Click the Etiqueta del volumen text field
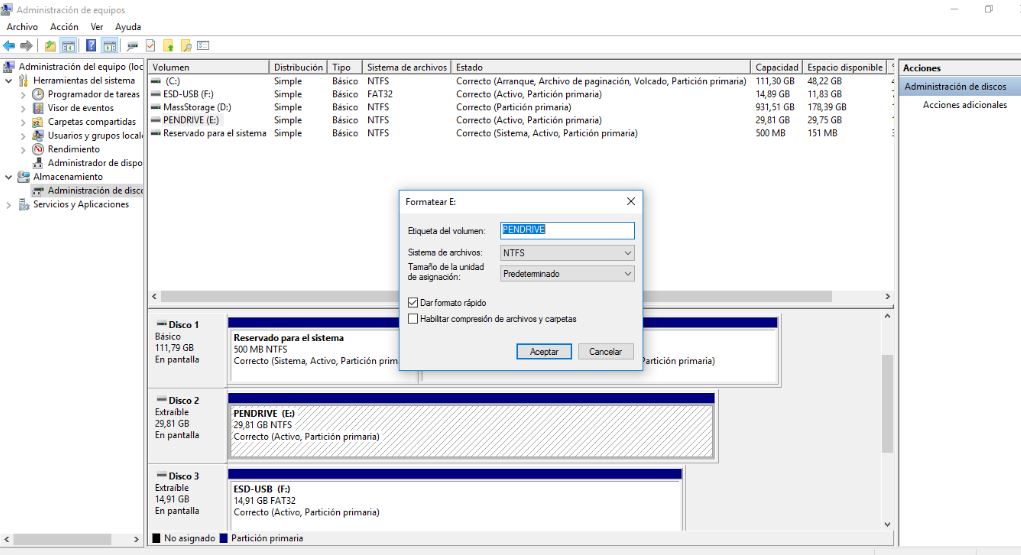This screenshot has width=1021, height=555. pyautogui.click(x=567, y=230)
